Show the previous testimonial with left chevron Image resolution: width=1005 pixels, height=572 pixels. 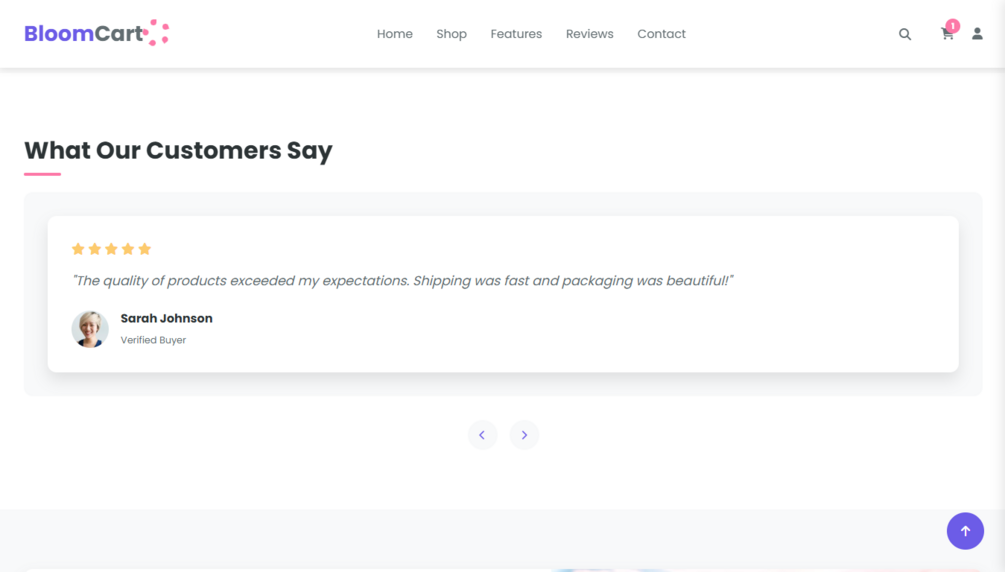click(483, 435)
